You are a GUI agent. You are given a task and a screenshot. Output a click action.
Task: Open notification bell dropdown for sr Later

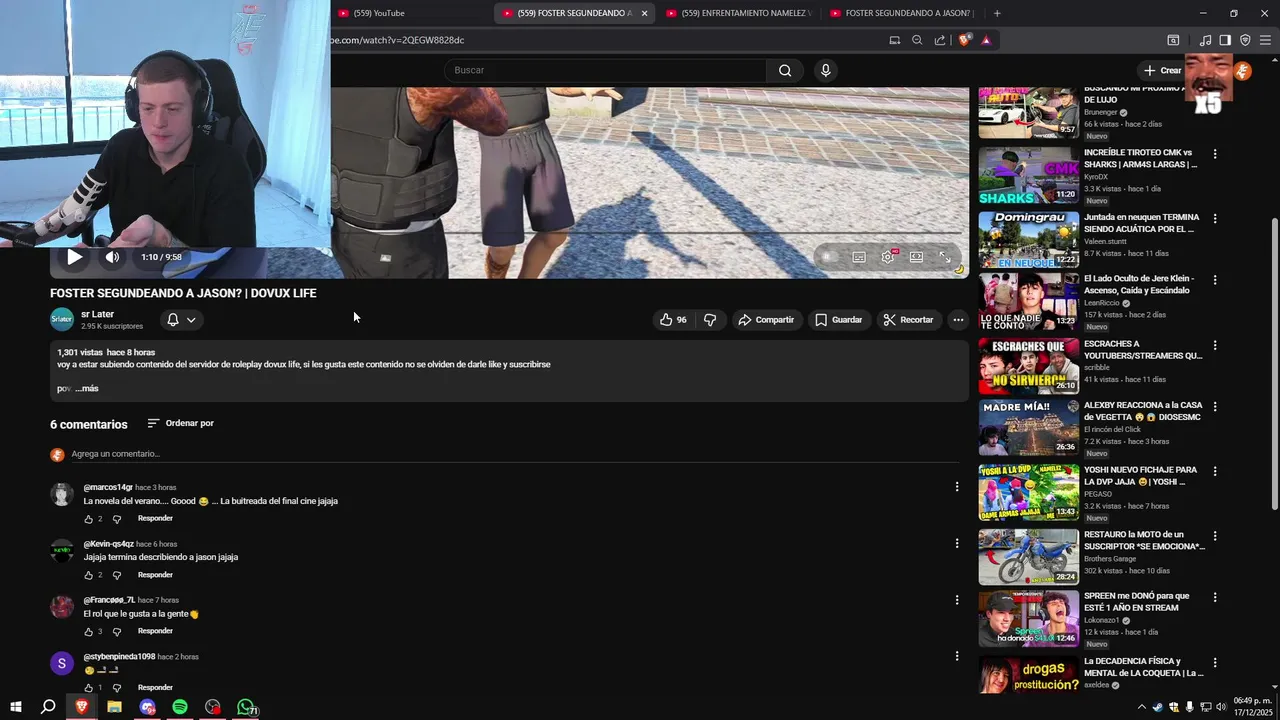tap(181, 320)
